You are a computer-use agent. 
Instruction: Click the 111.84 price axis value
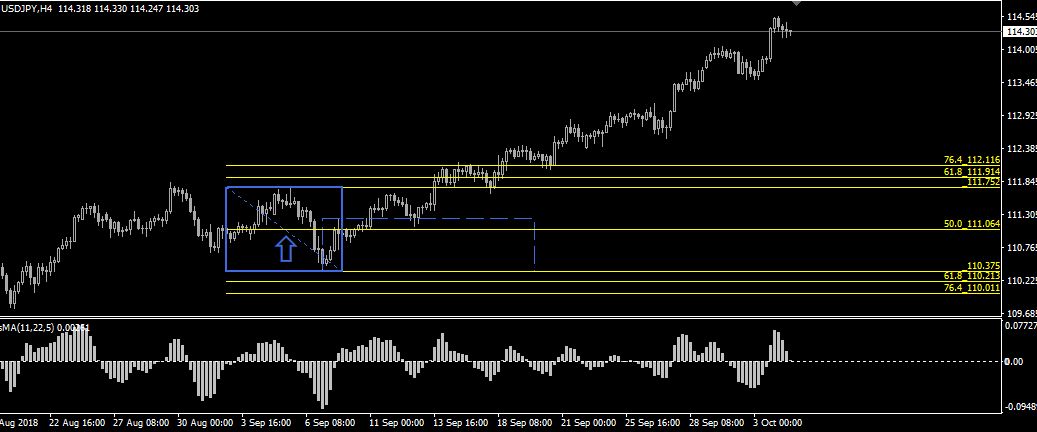(x=1022, y=182)
